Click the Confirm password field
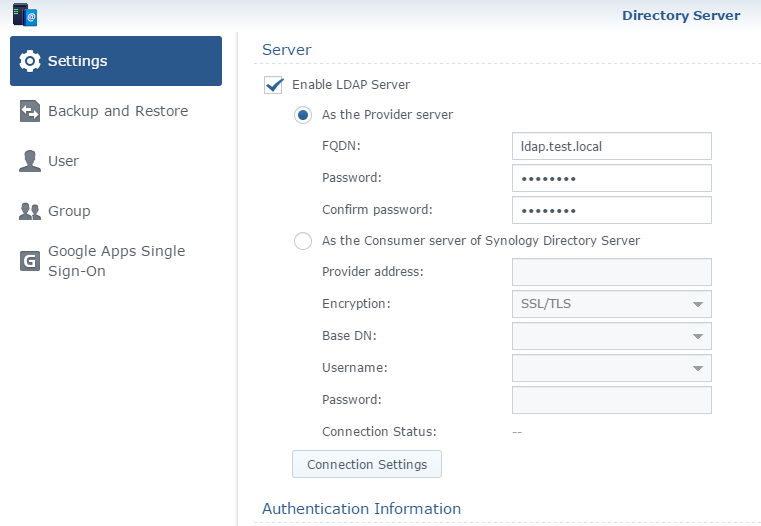761x526 pixels. [611, 210]
